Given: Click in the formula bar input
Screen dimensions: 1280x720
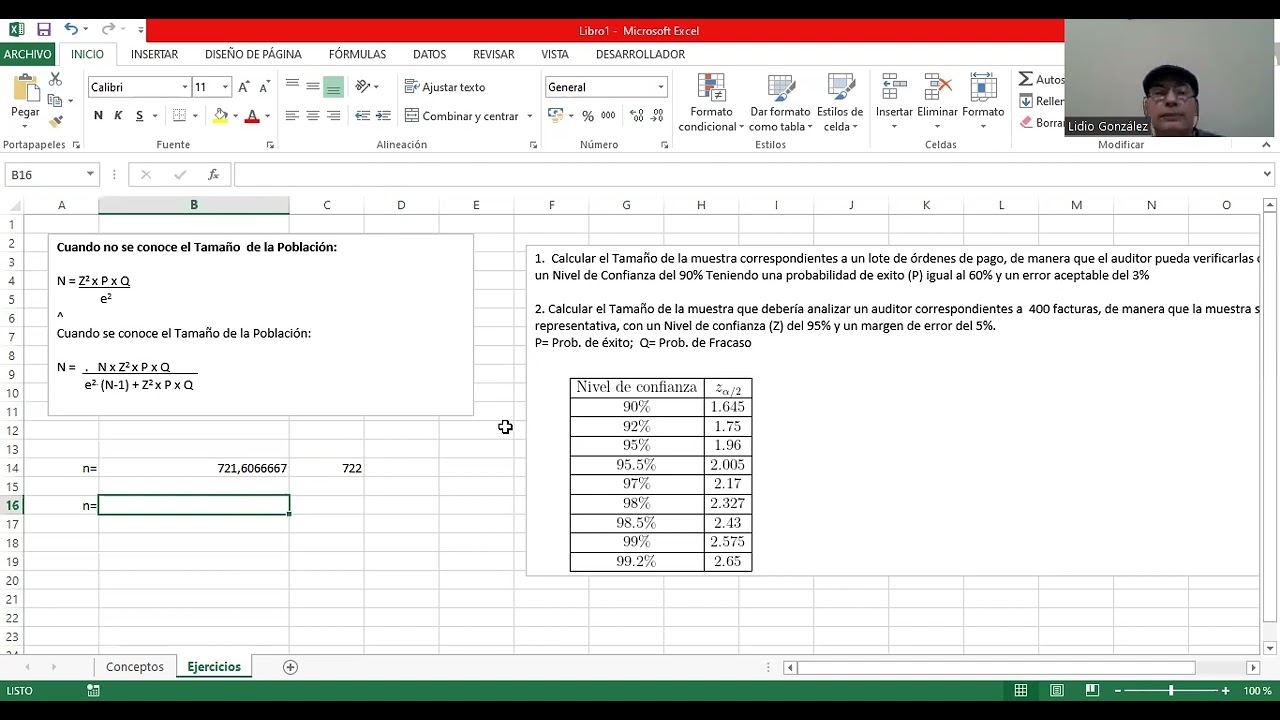Looking at the screenshot, I should coord(746,174).
